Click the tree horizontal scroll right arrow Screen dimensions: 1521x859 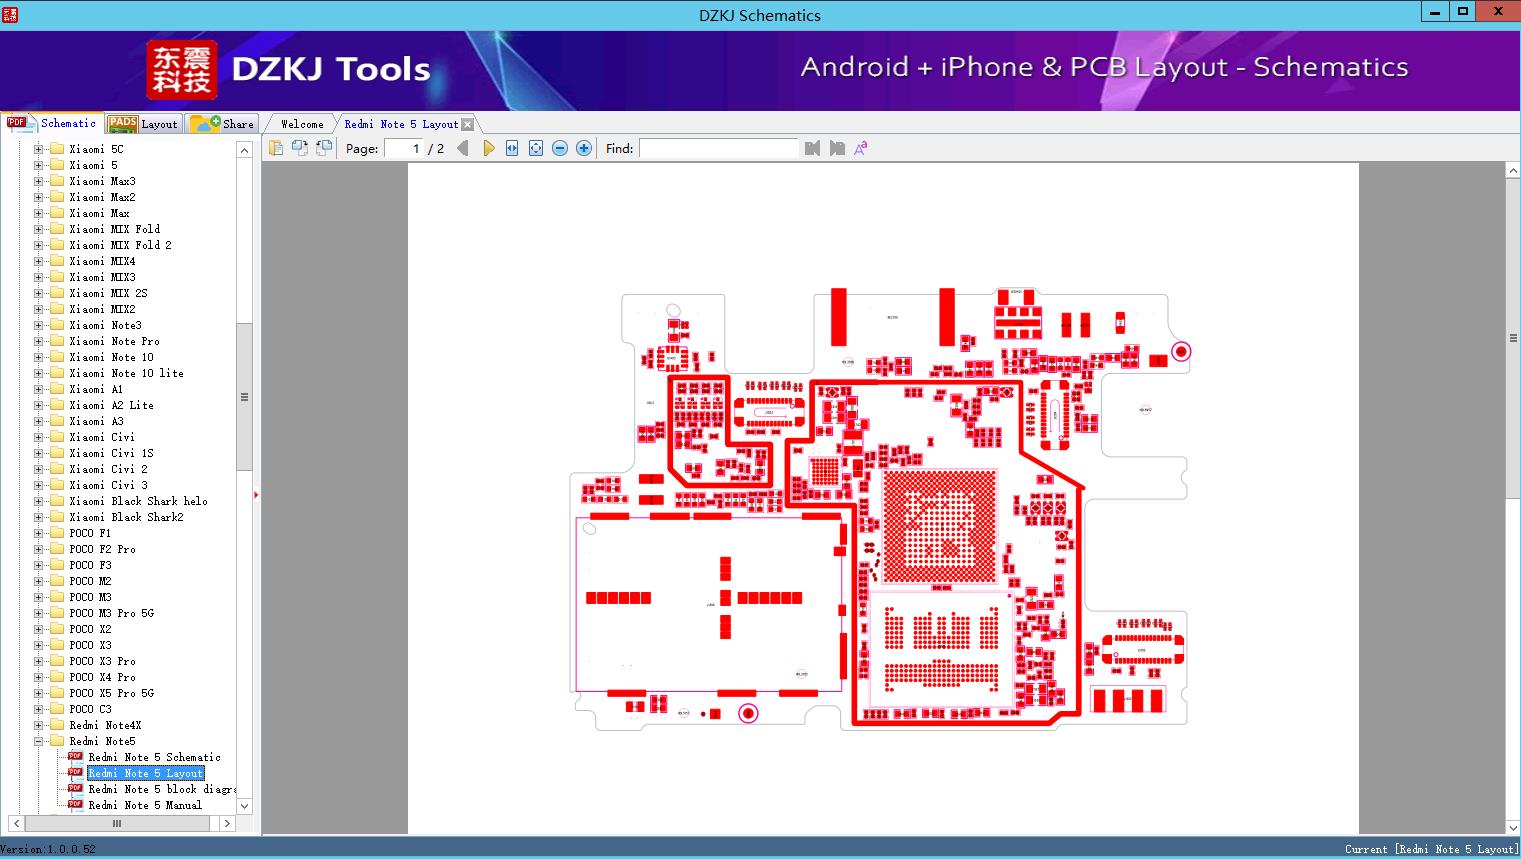[227, 824]
